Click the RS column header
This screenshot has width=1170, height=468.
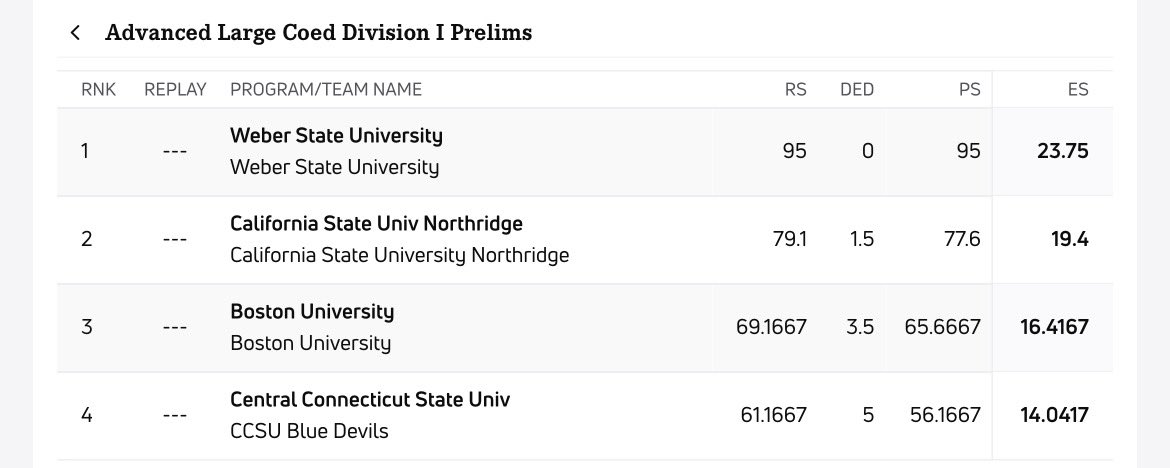pos(795,89)
